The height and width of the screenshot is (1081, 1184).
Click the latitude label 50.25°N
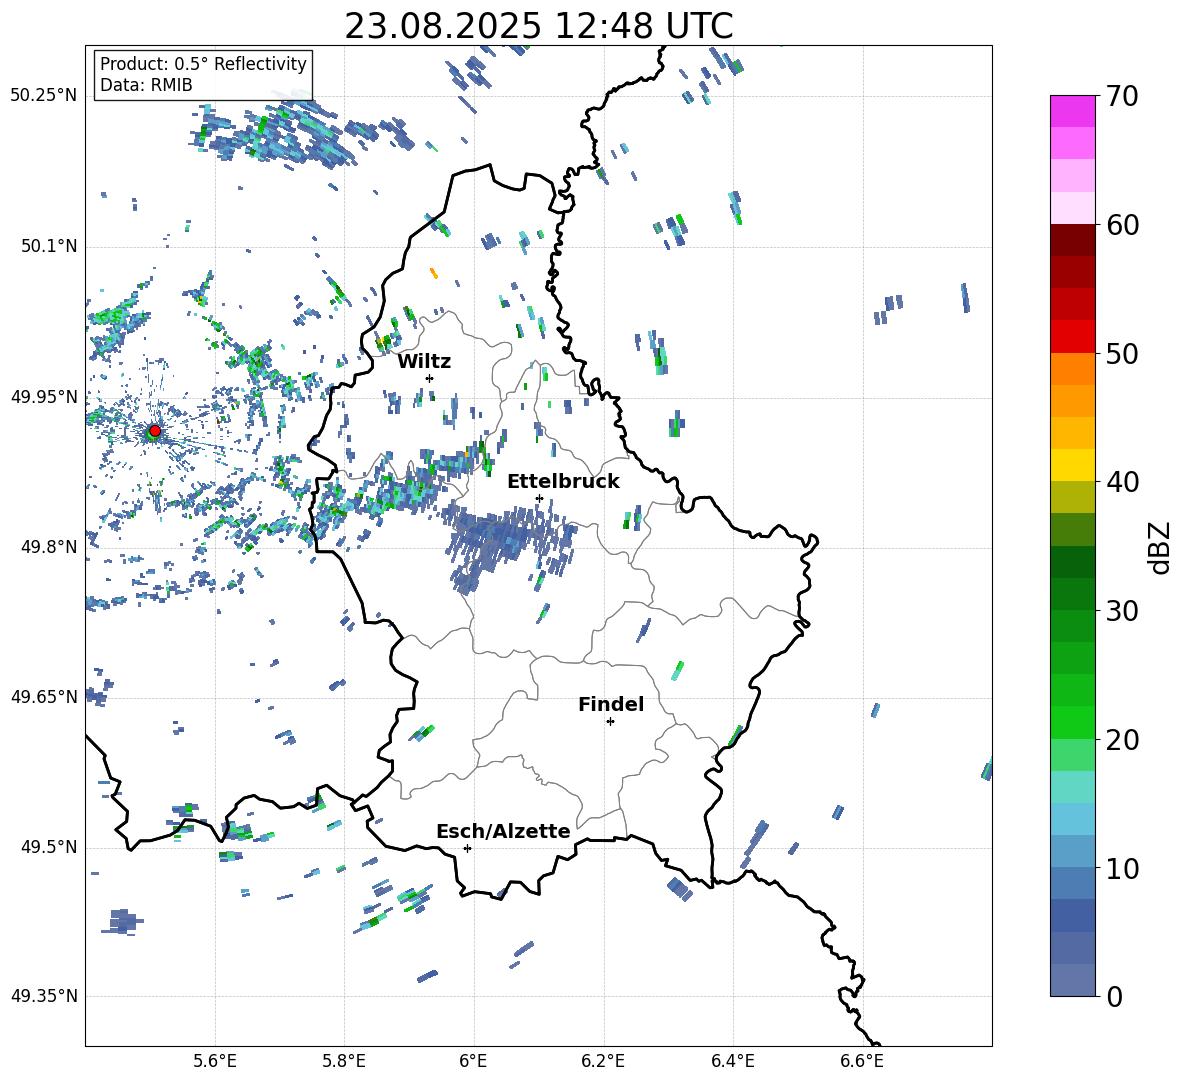(x=44, y=96)
